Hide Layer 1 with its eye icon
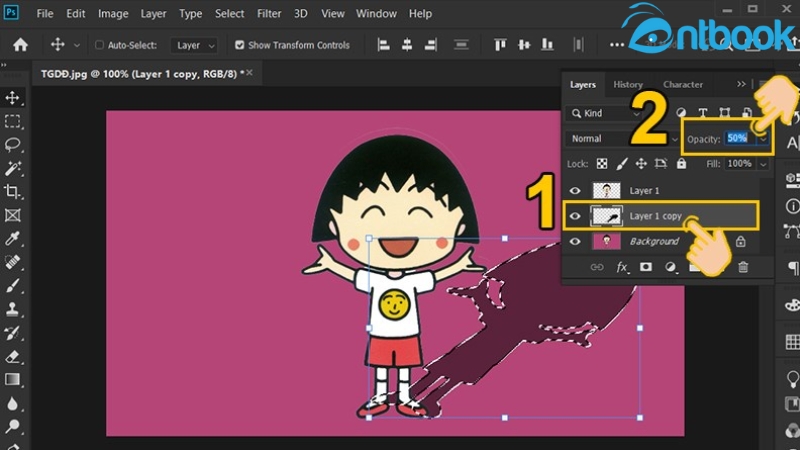Viewport: 800px width, 450px height. click(x=575, y=190)
